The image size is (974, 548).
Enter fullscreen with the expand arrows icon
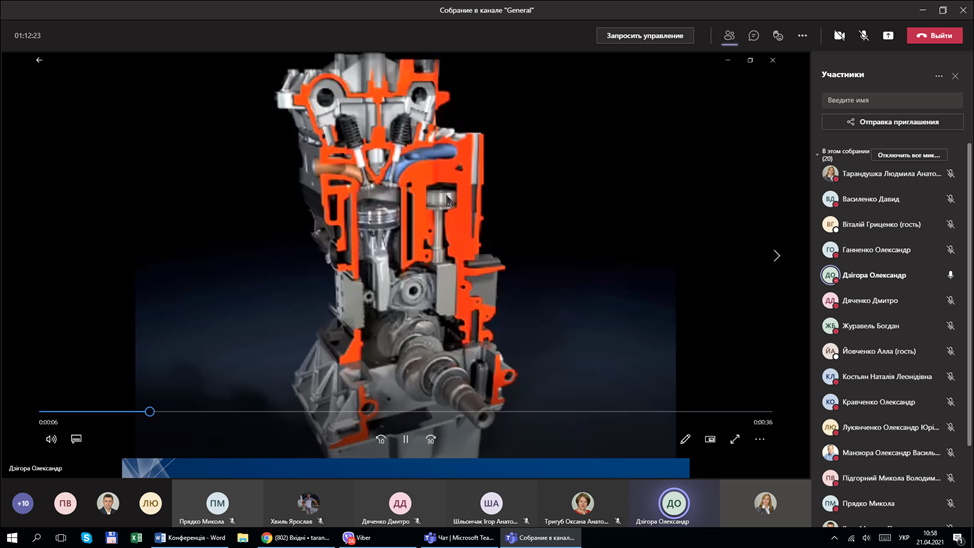click(x=735, y=439)
